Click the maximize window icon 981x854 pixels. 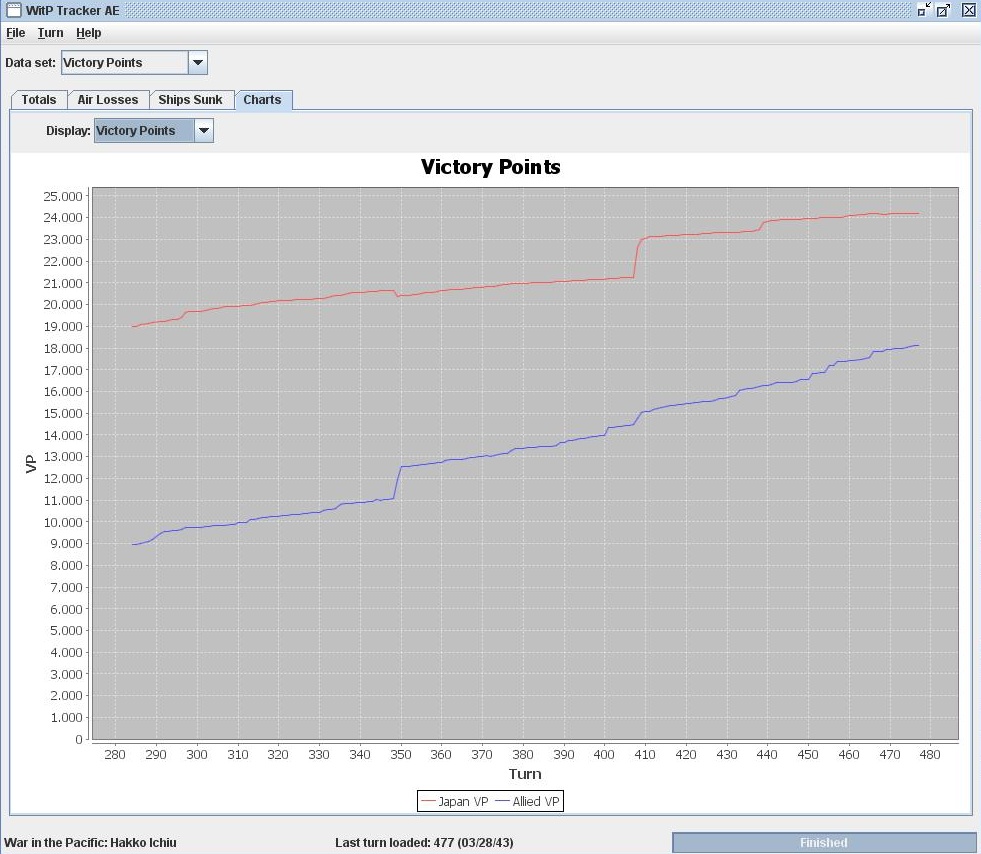[x=943, y=10]
